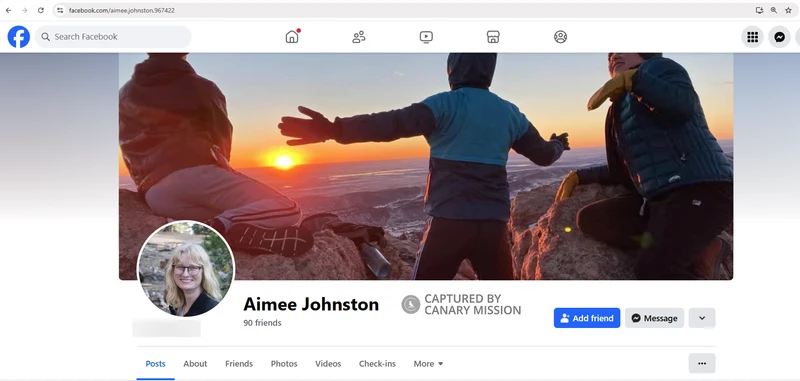Switch to the About tab
Image resolution: width=800 pixels, height=381 pixels.
point(195,364)
